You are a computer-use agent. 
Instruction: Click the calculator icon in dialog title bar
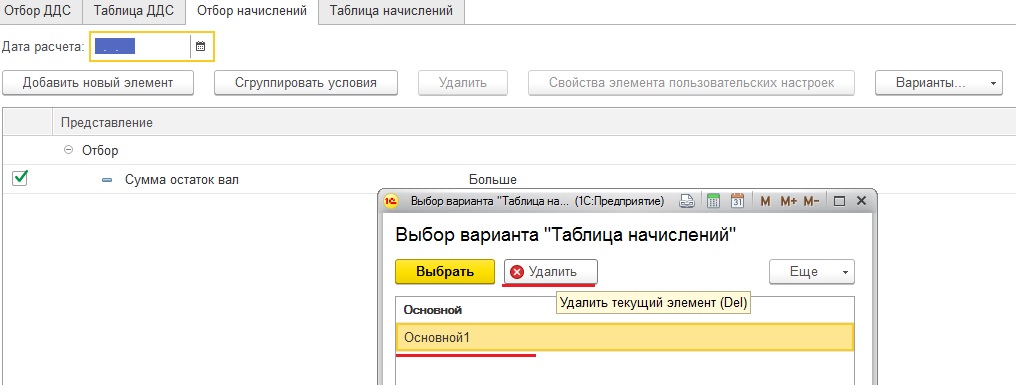713,202
